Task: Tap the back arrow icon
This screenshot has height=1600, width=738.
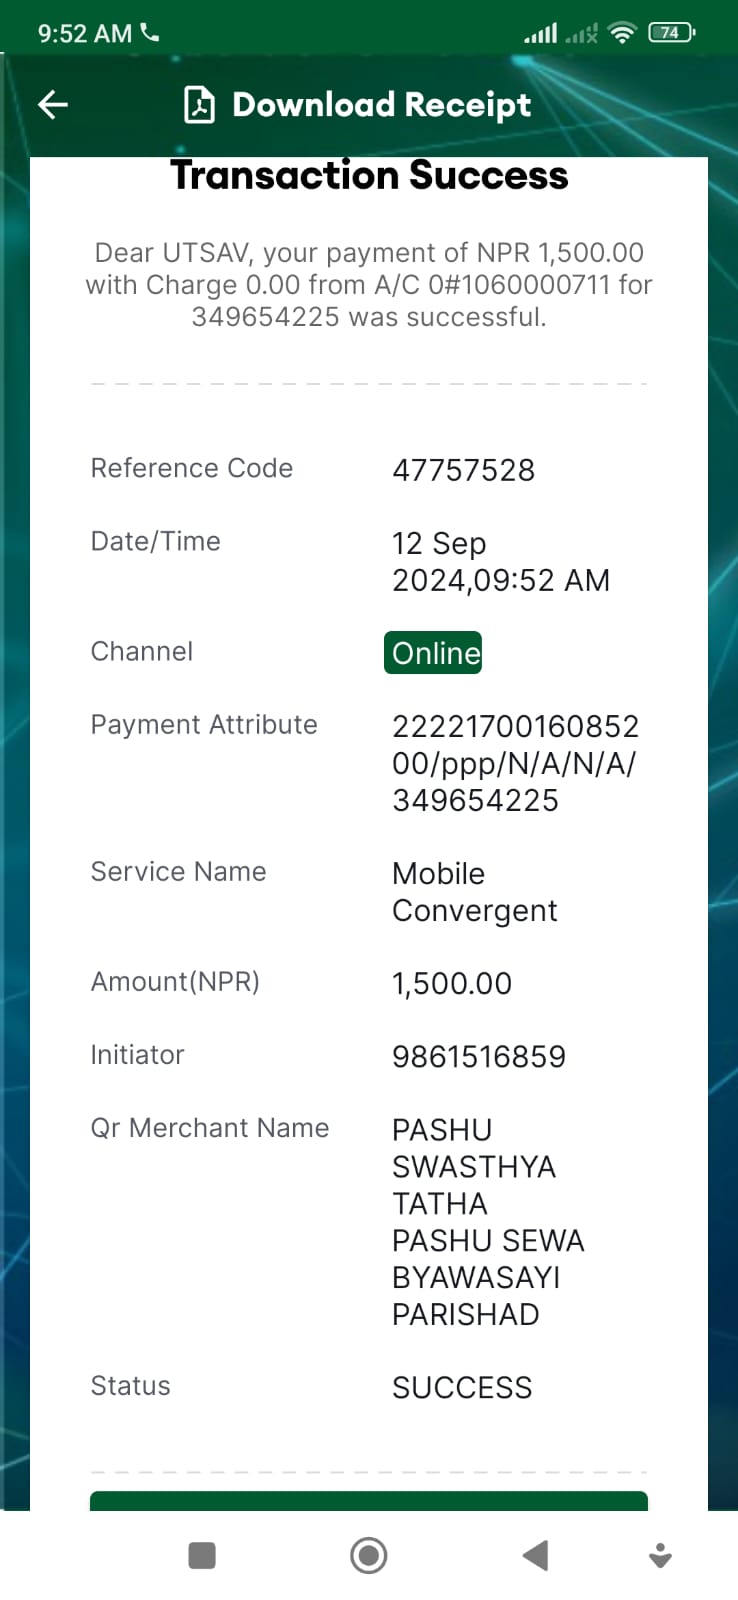Action: point(52,104)
